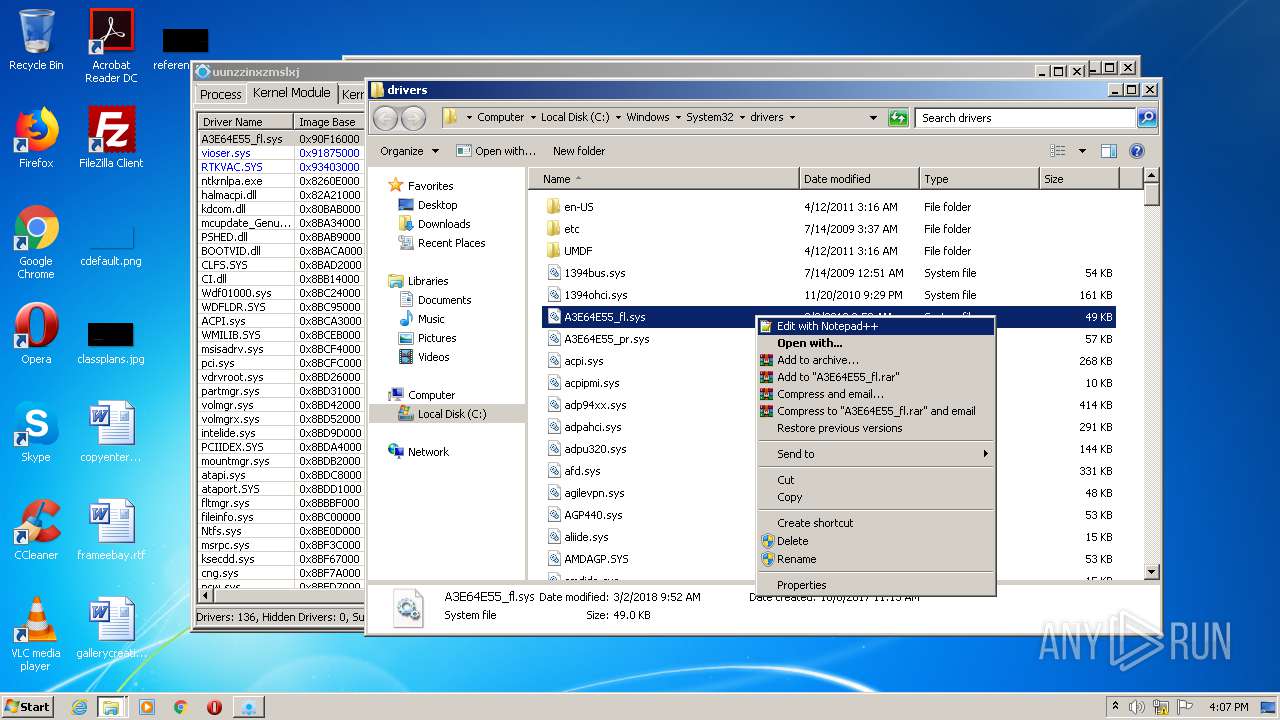The width and height of the screenshot is (1280, 720).
Task: Launch Acrobat Reader DC shortcut
Action: pos(111,45)
